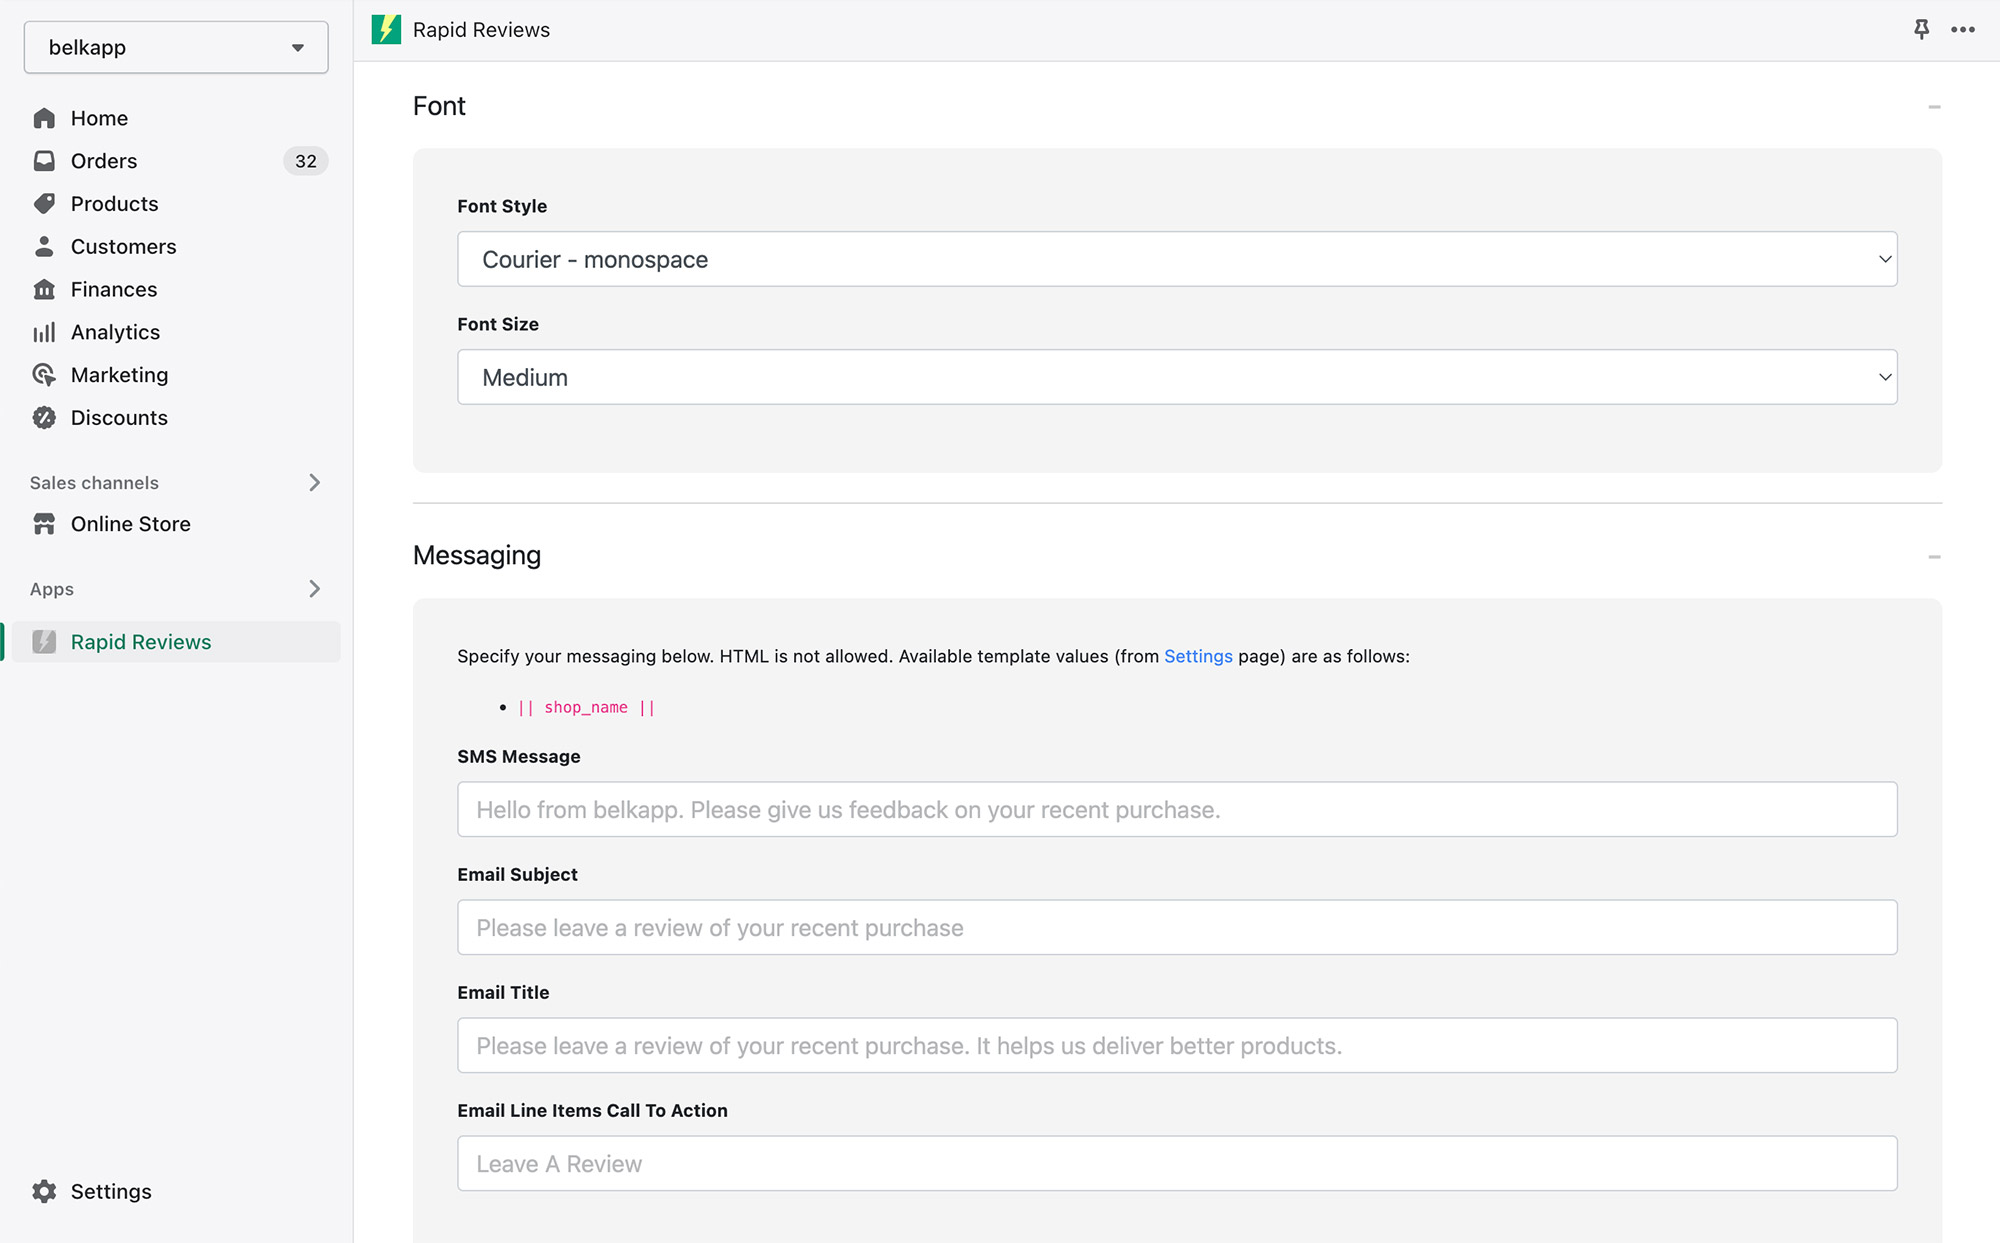Screen dimensions: 2000x1243
Task: Follow the Settings link in messaging text
Action: (1198, 656)
